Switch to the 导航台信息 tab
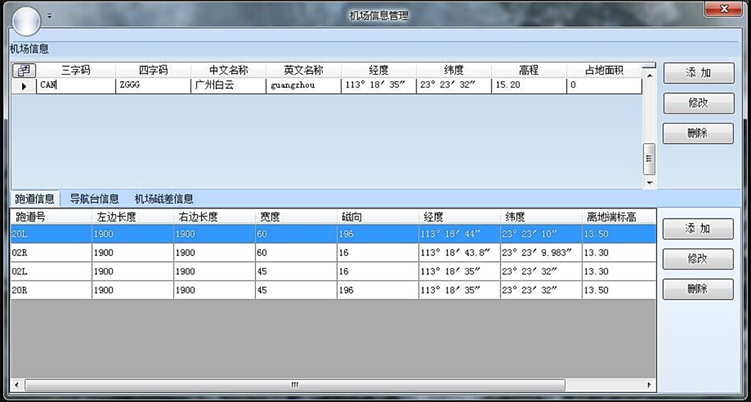751x402 pixels. [x=94, y=199]
